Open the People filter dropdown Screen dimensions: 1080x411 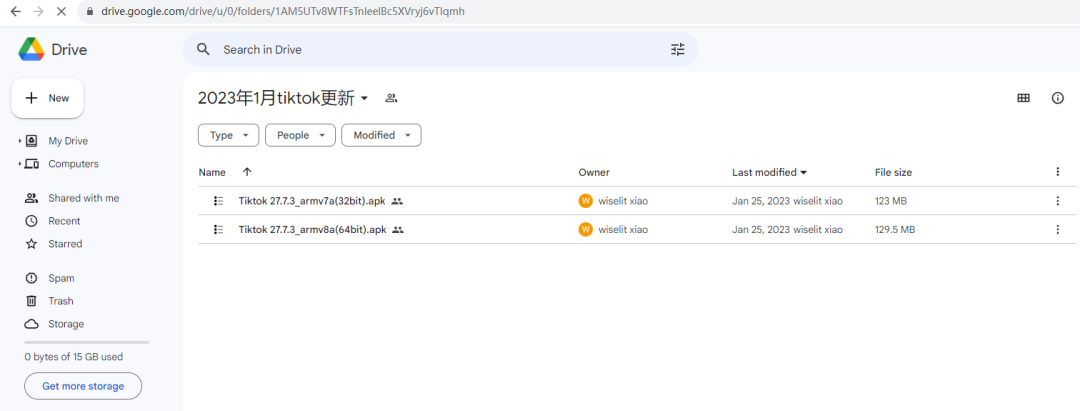(x=300, y=136)
